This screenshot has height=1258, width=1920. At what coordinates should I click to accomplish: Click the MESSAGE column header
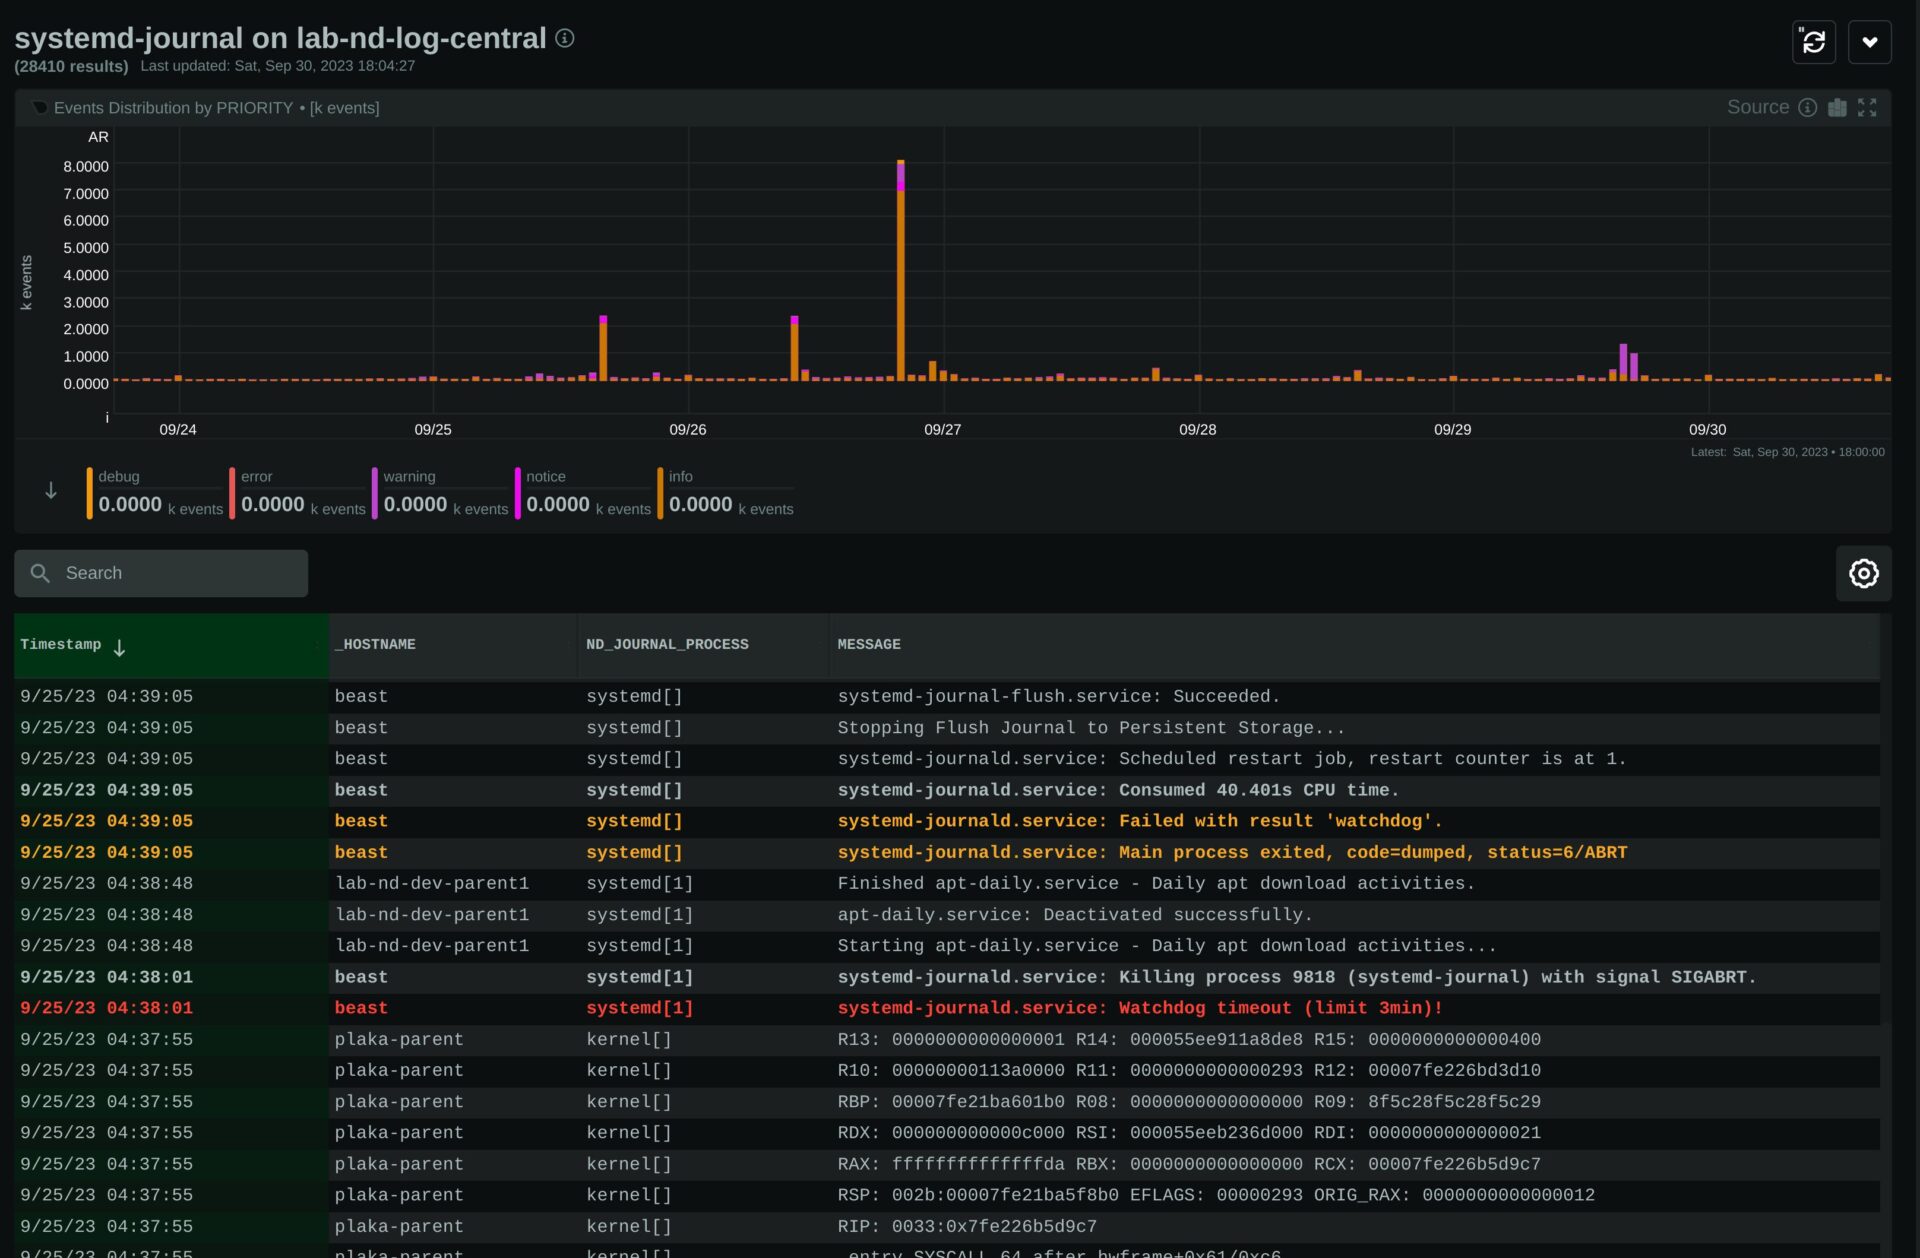(868, 645)
